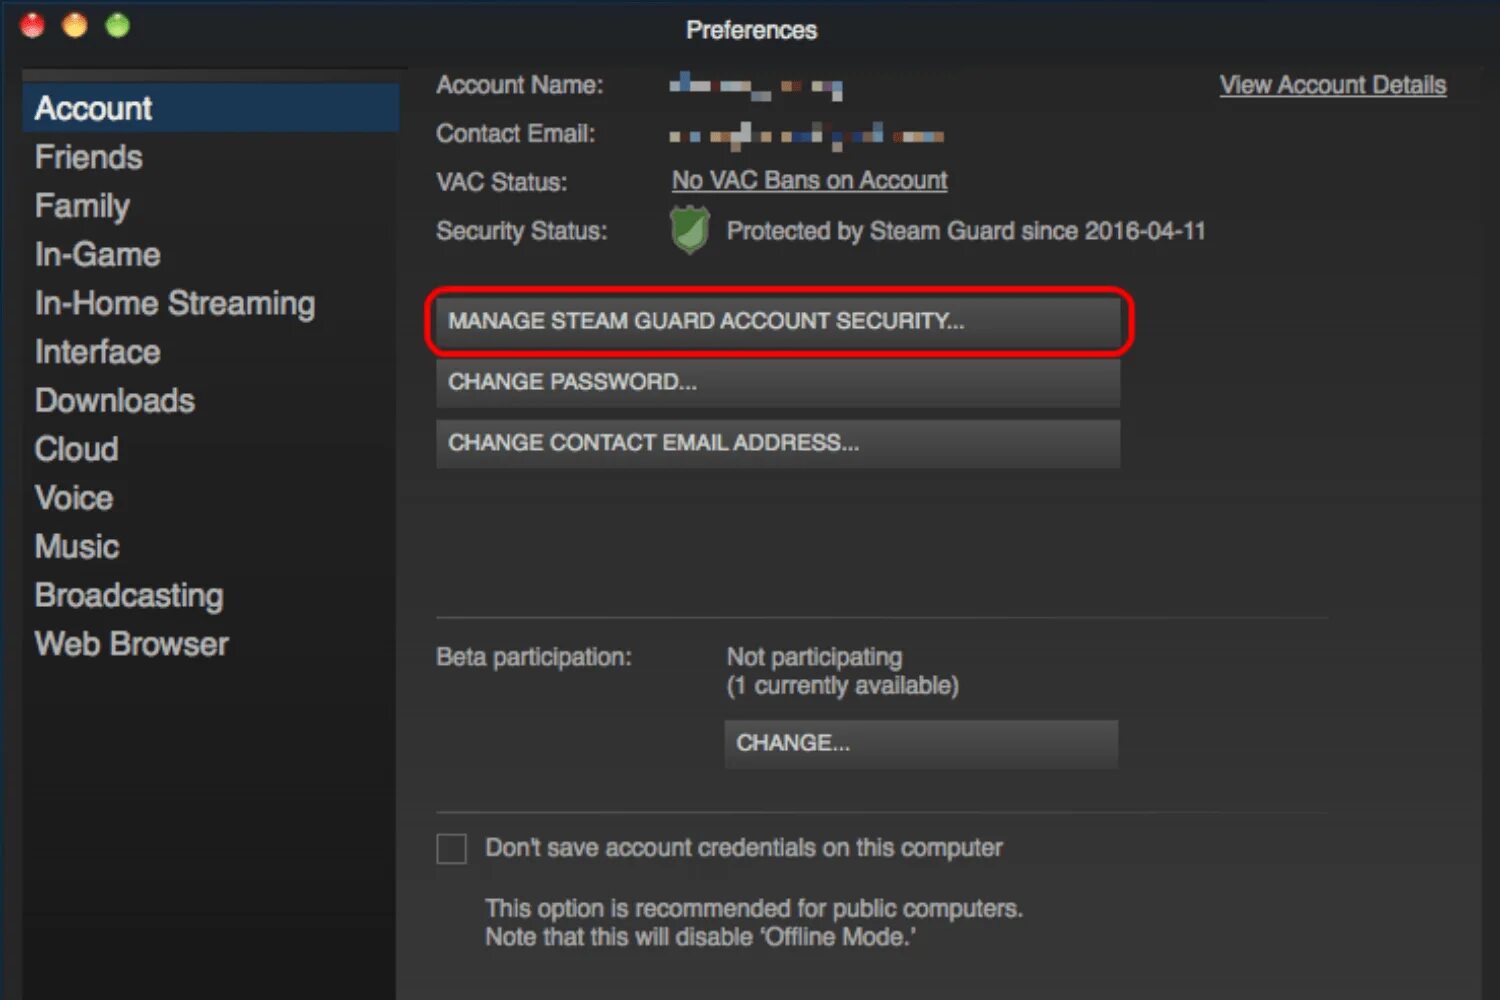The image size is (1500, 1000).
Task: Click the 'VAC Status:' label
Action: pos(502,182)
